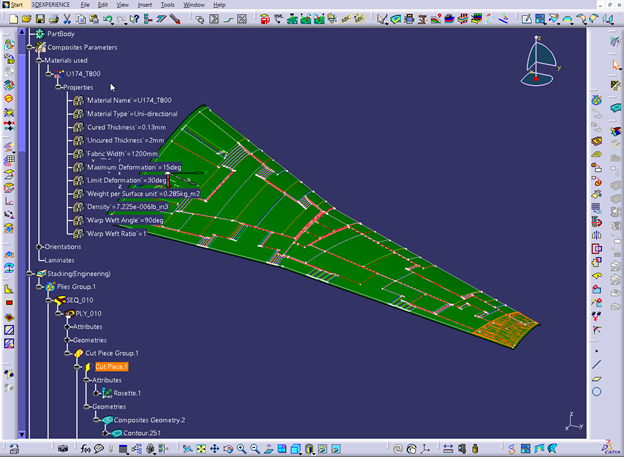Open the Insert menu

[x=146, y=5]
